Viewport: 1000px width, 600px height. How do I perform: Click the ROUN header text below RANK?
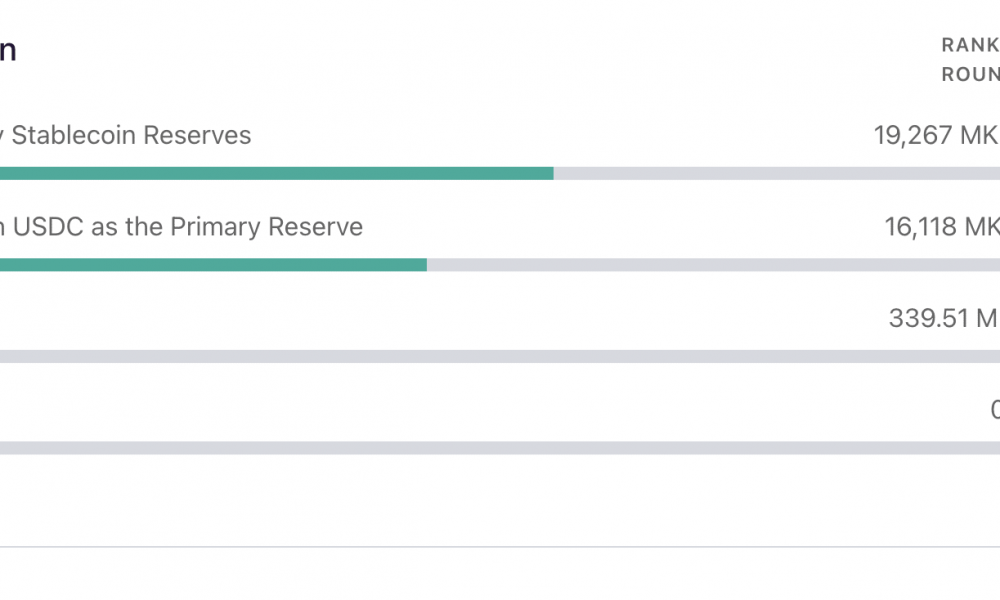coord(970,75)
